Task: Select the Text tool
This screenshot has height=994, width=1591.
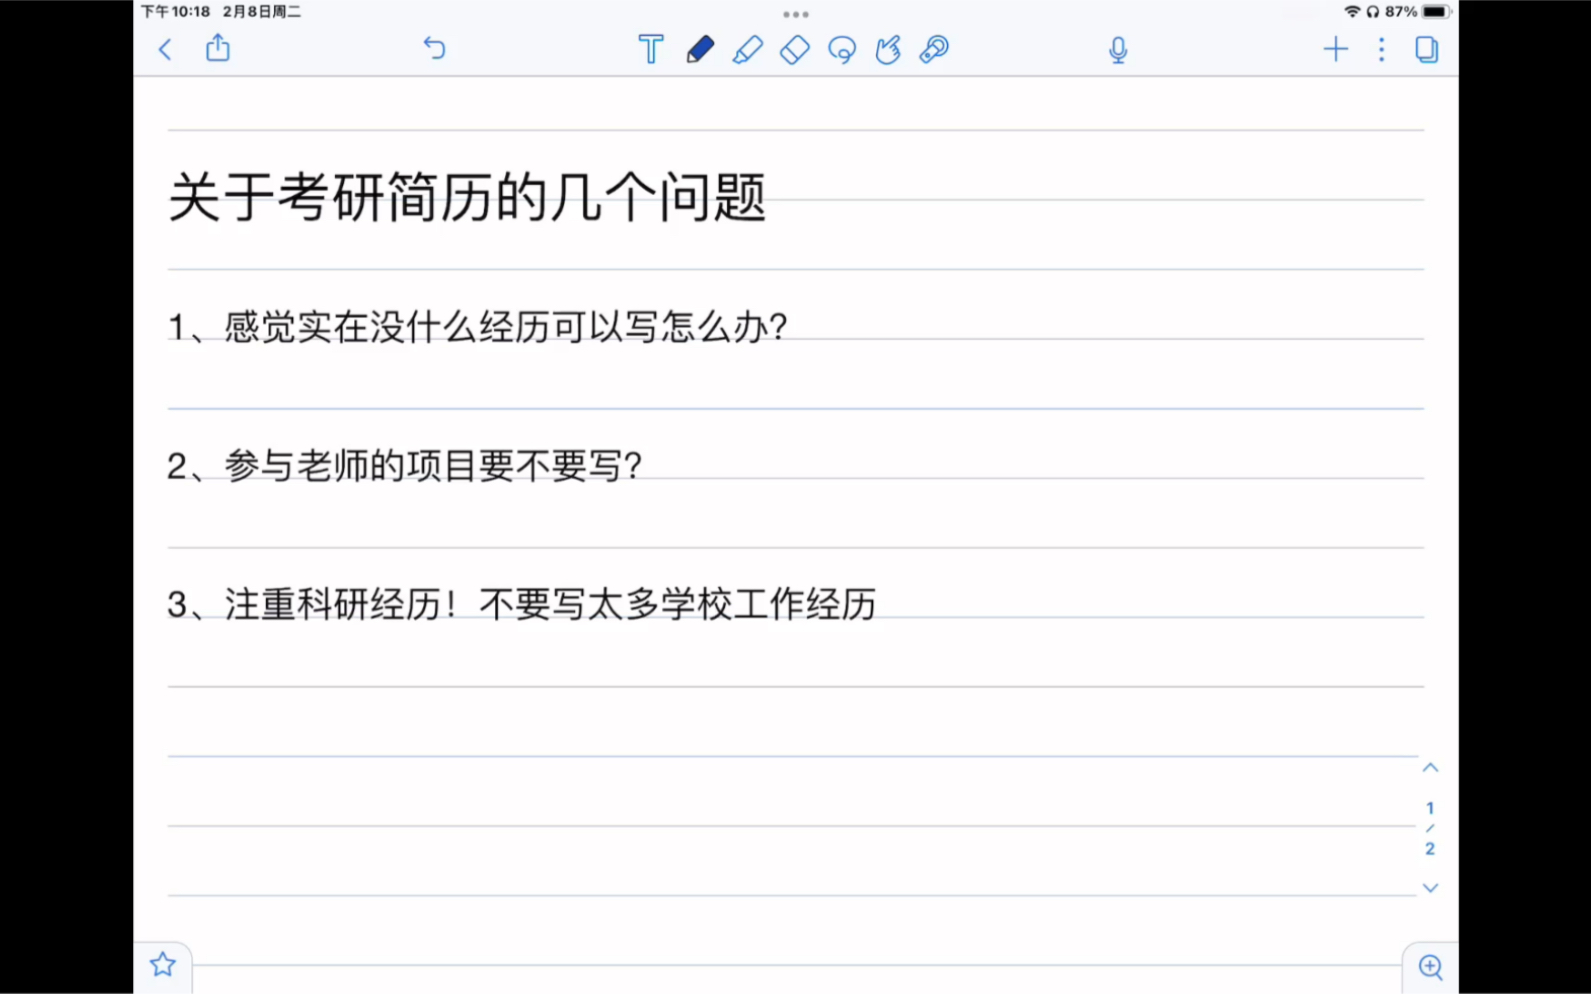Action: (651, 49)
